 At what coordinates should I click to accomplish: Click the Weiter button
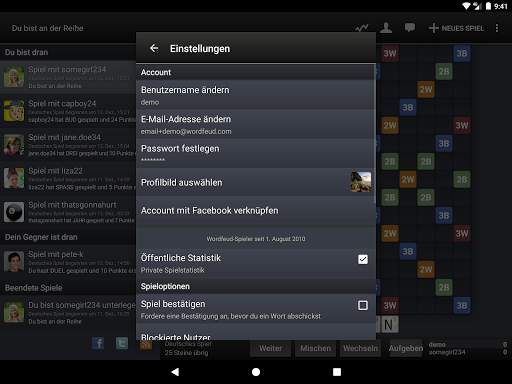(x=270, y=348)
